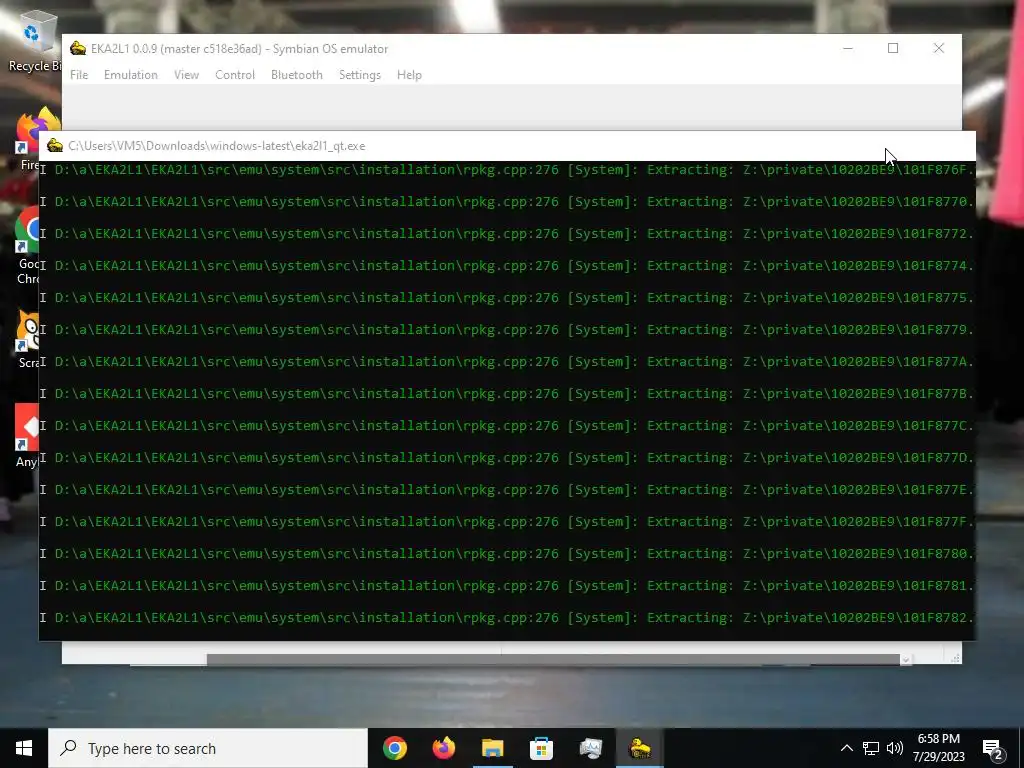The height and width of the screenshot is (768, 1024).
Task: Open the volume tray icon
Action: 895,748
